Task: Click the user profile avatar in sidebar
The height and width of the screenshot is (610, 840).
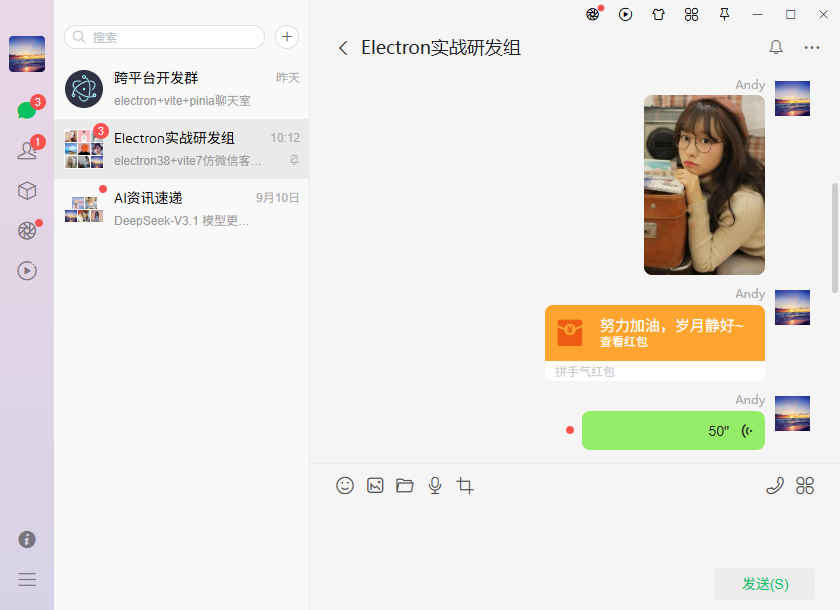Action: 27,54
